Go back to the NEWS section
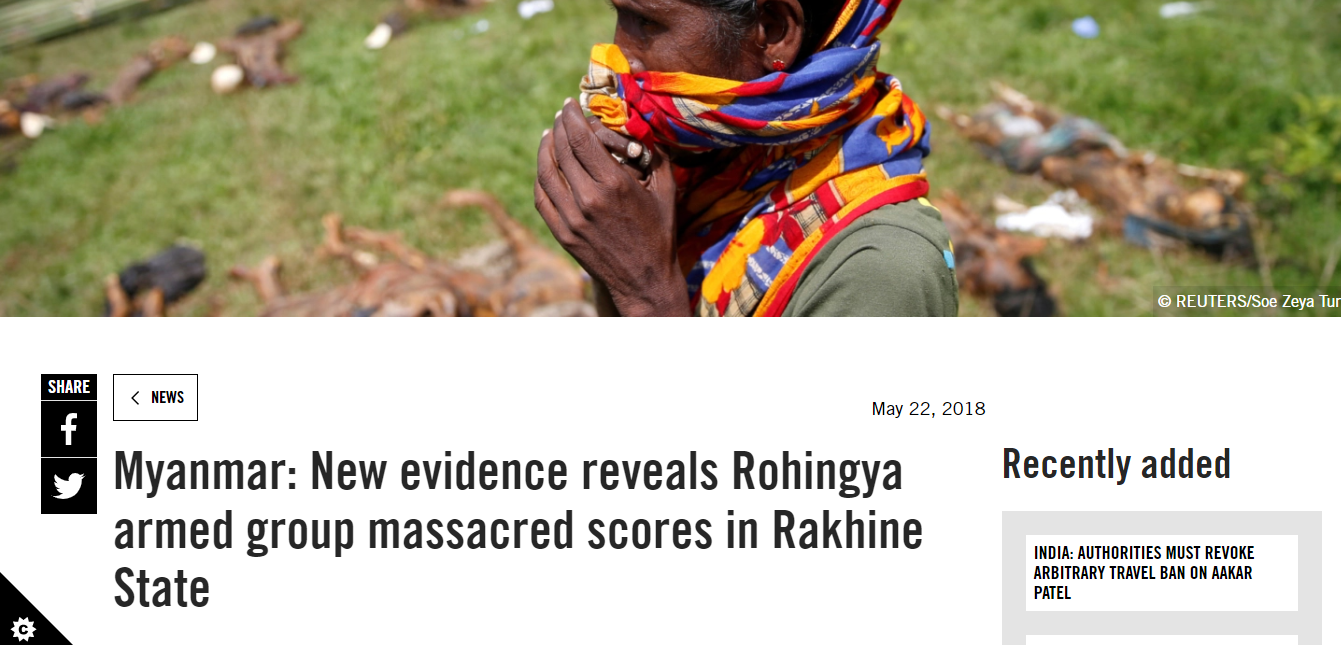This screenshot has width=1341, height=645. click(155, 398)
